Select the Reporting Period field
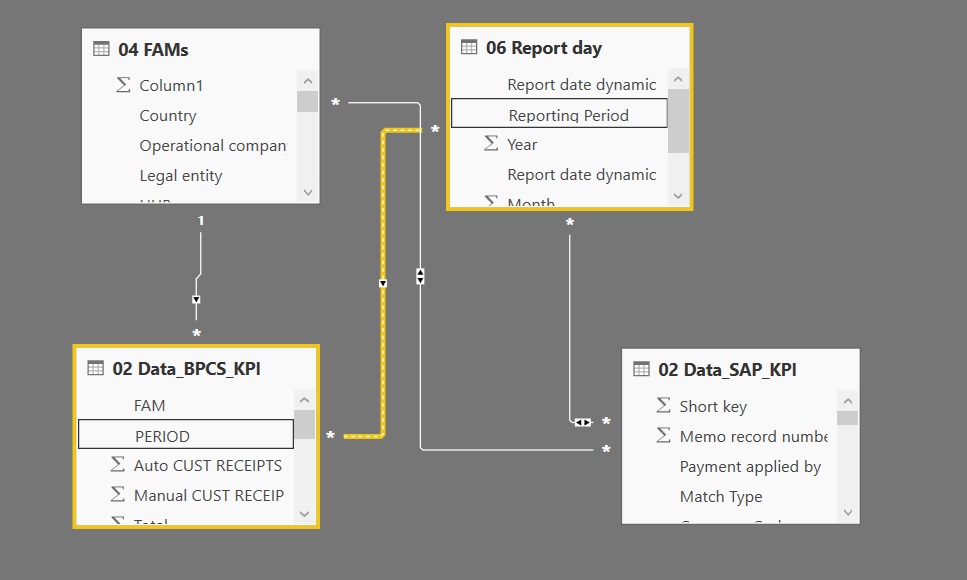The image size is (967, 580). [559, 114]
